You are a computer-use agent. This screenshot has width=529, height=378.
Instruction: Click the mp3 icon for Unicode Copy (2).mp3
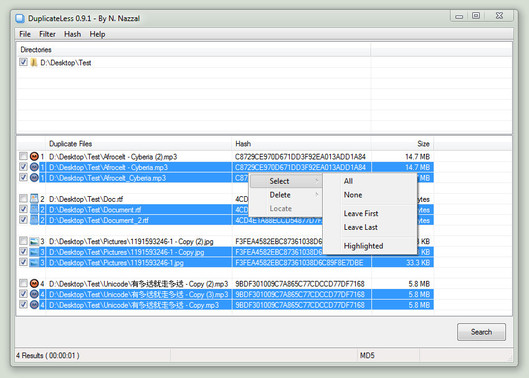(x=34, y=284)
